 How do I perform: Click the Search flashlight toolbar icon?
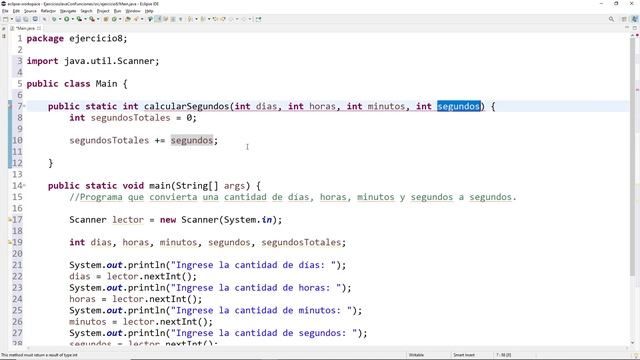[x=136, y=19]
